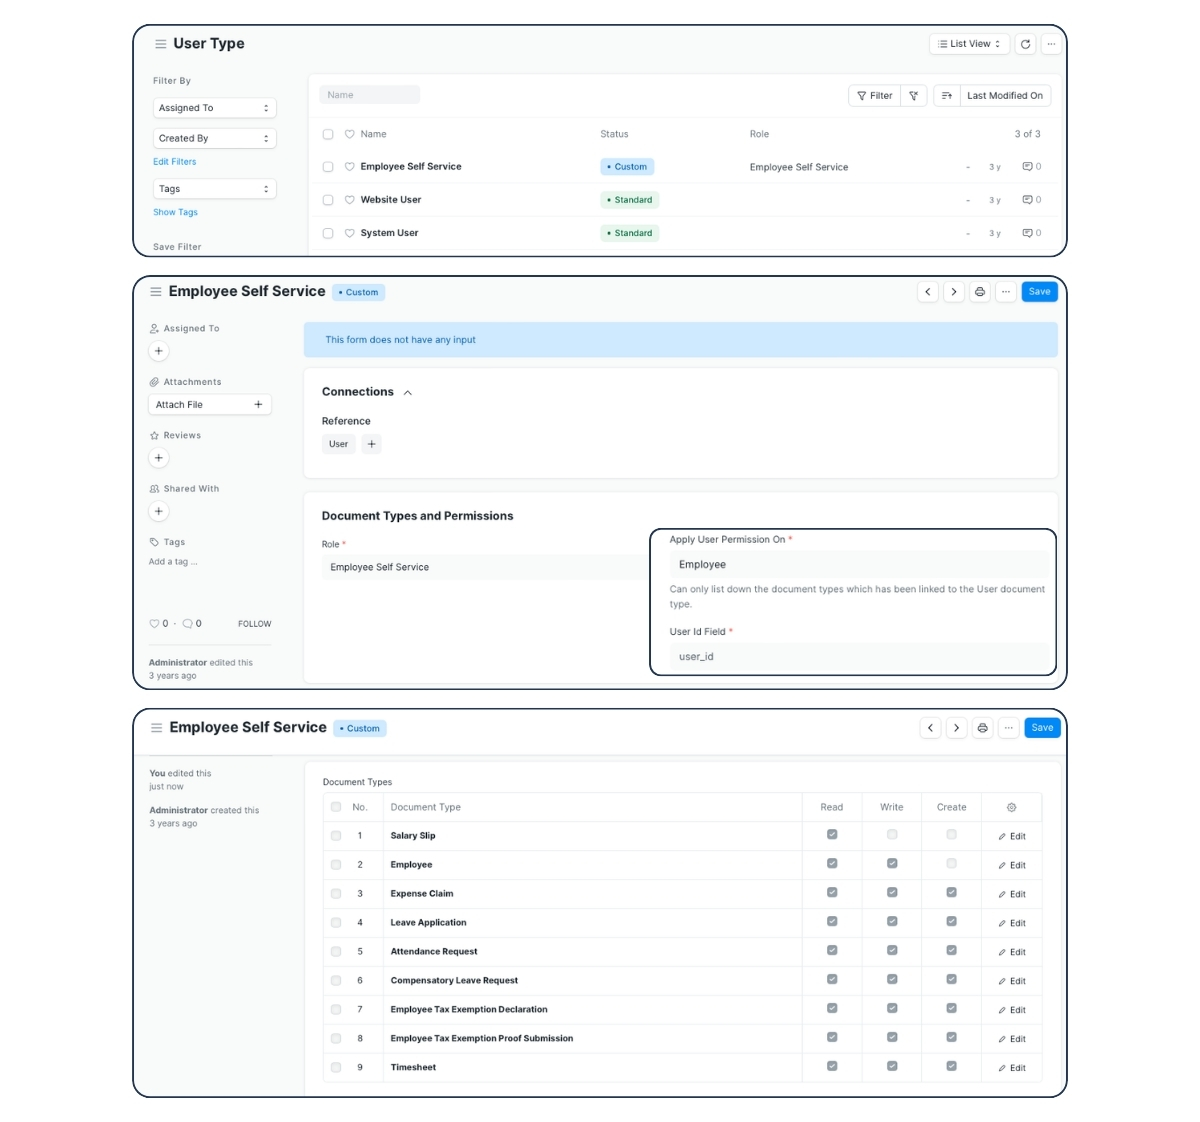This screenshot has height=1122, width=1200.
Task: Tick the Employee Self Service row checkbox
Action: (328, 167)
